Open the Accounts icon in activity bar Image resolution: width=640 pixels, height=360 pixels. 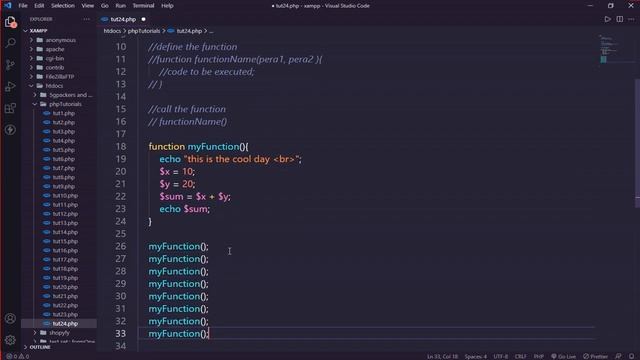(x=10, y=318)
